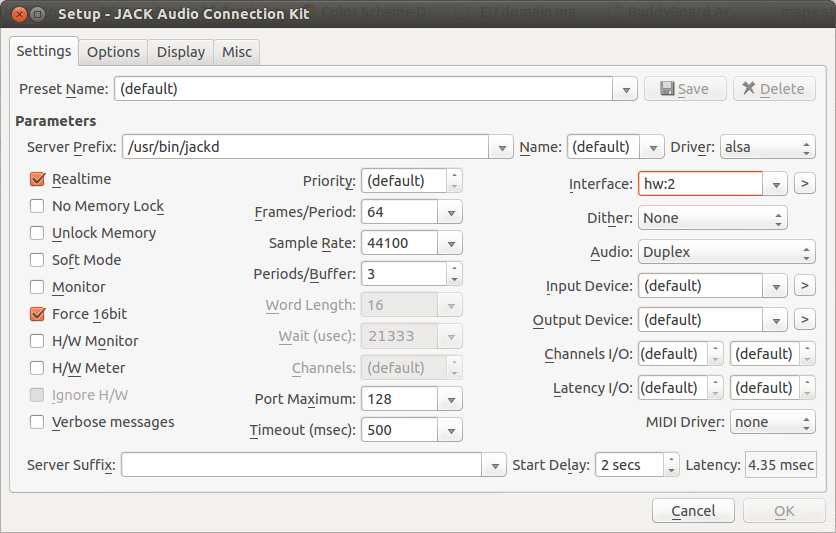
Task: Uncheck the Force 16bit option
Action: [37, 314]
